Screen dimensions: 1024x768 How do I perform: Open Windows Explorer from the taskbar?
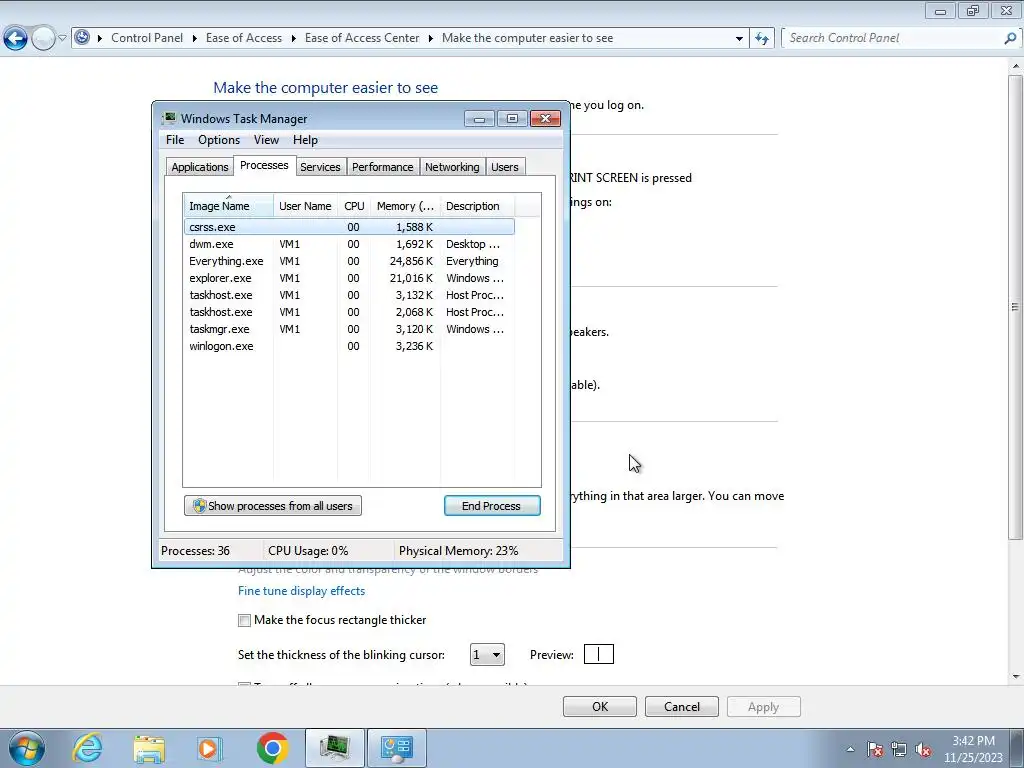[149, 748]
